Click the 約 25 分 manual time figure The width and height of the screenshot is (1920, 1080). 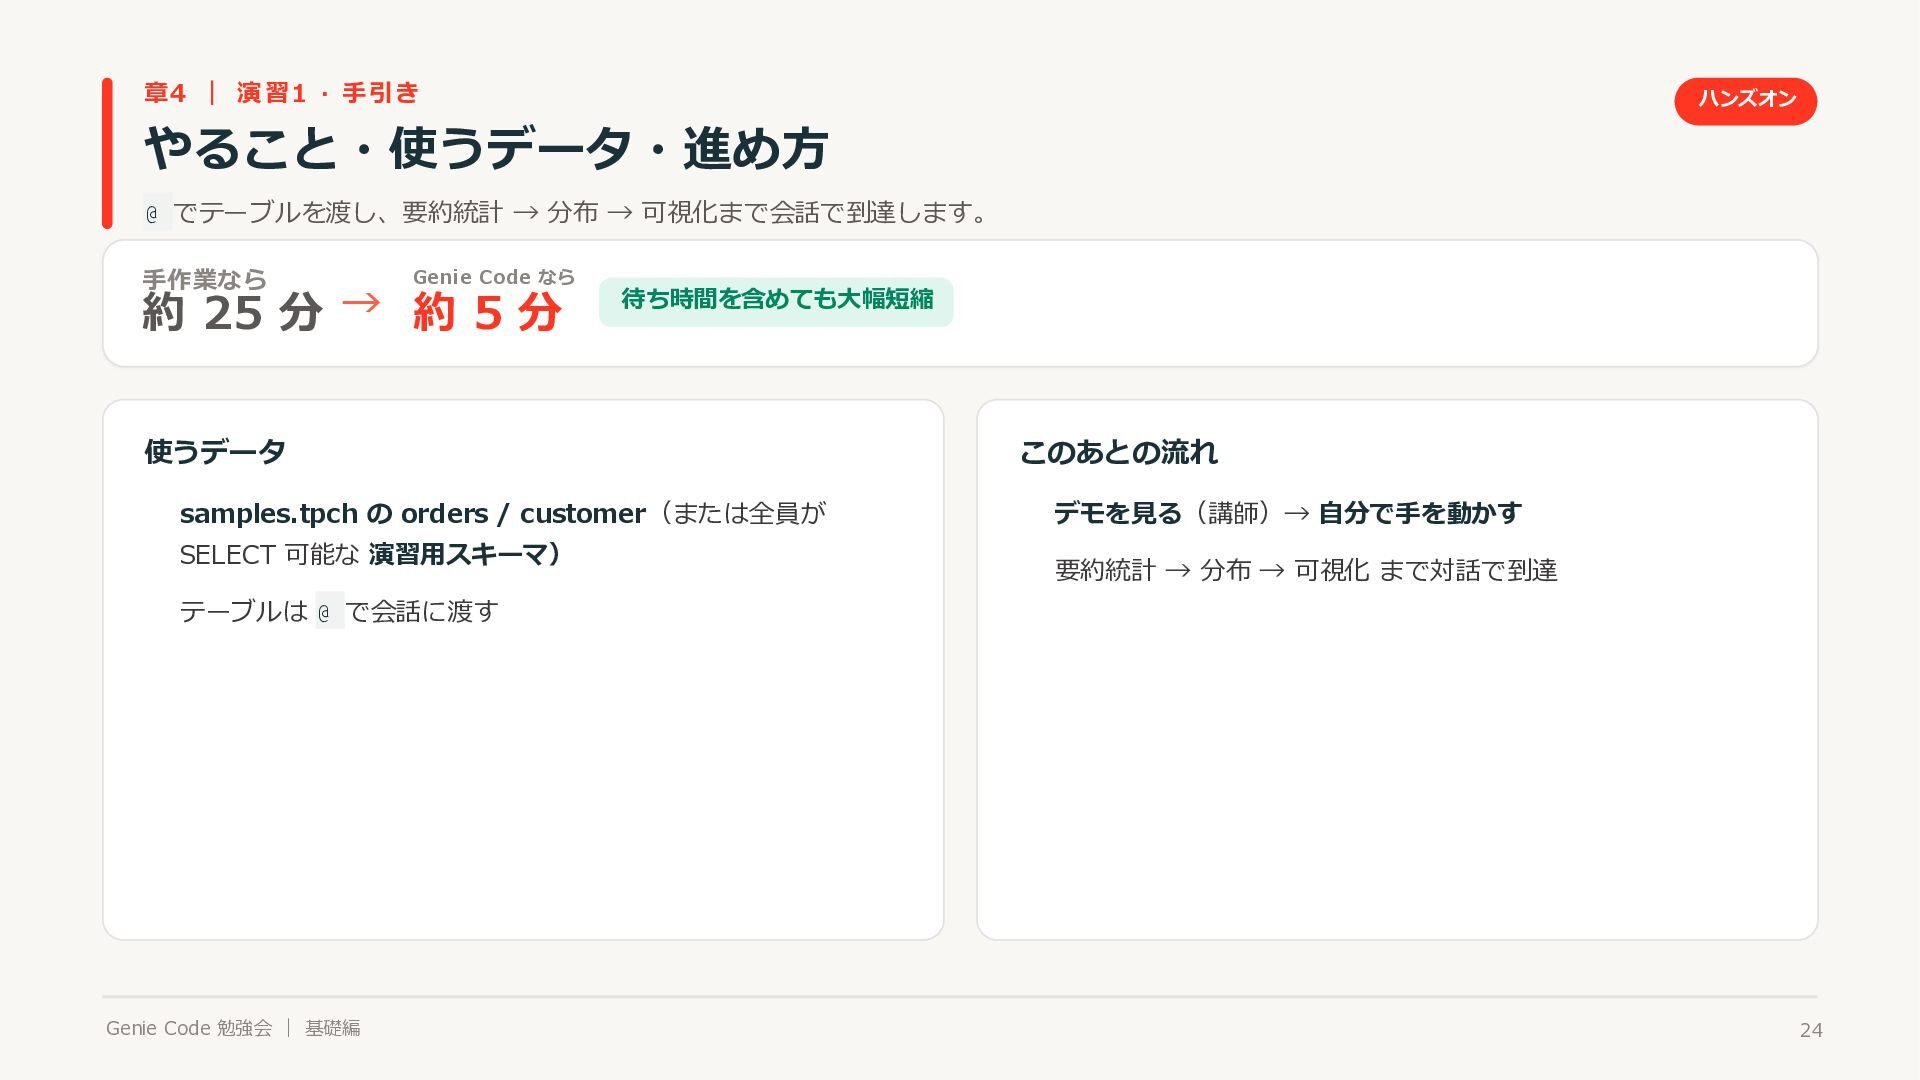point(232,313)
